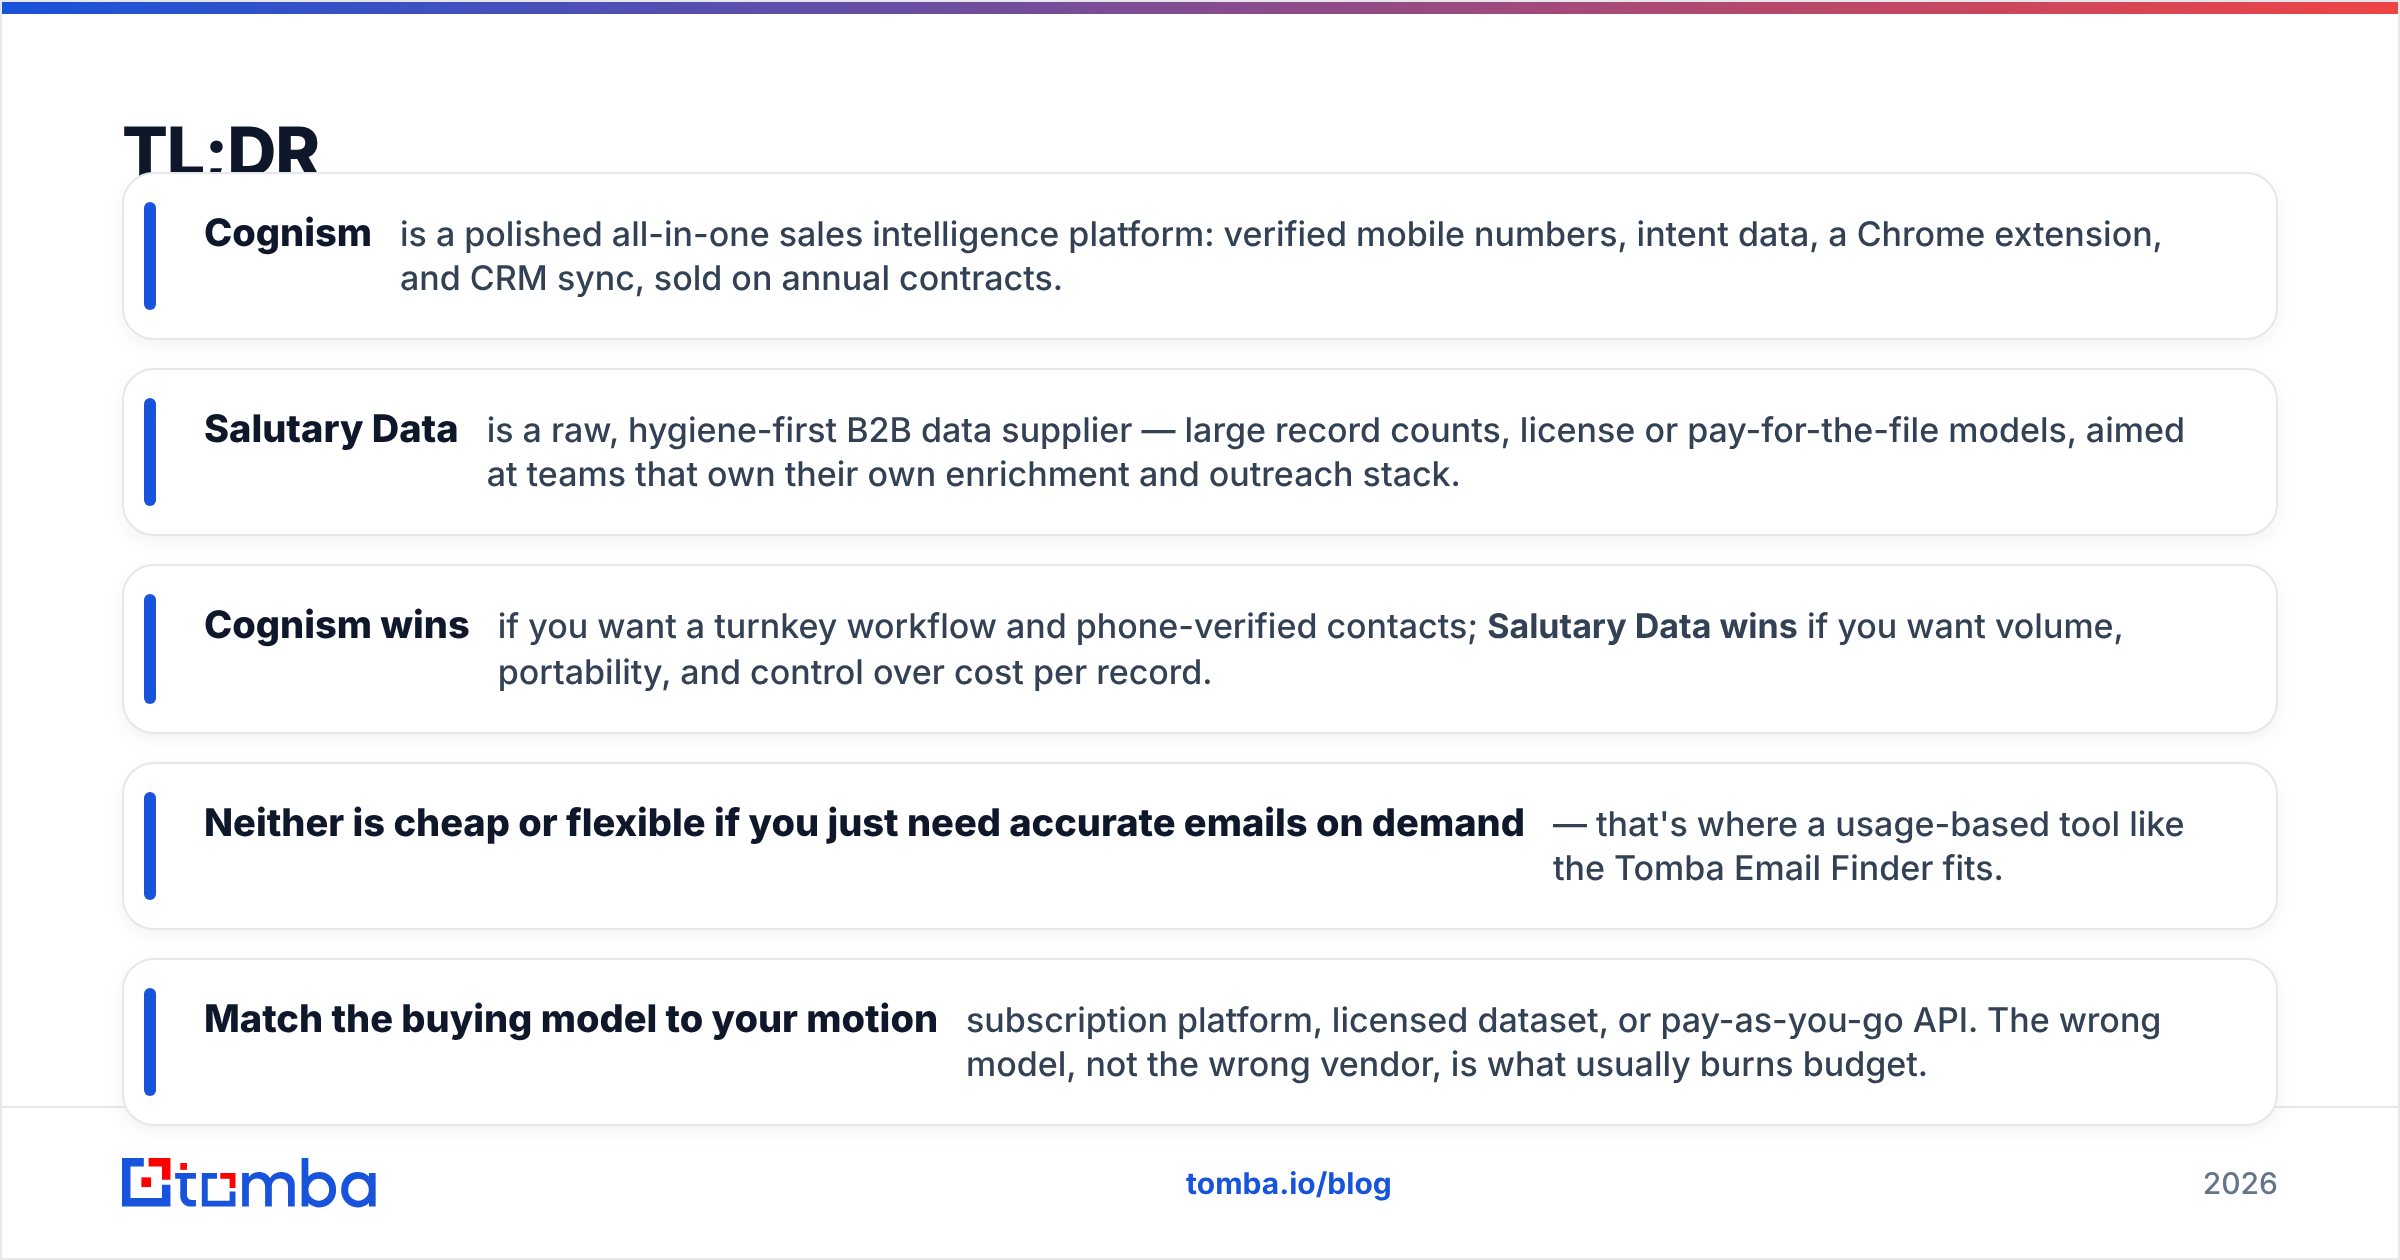Select the Cognism bold label
The image size is (2400, 1260).
click(288, 233)
